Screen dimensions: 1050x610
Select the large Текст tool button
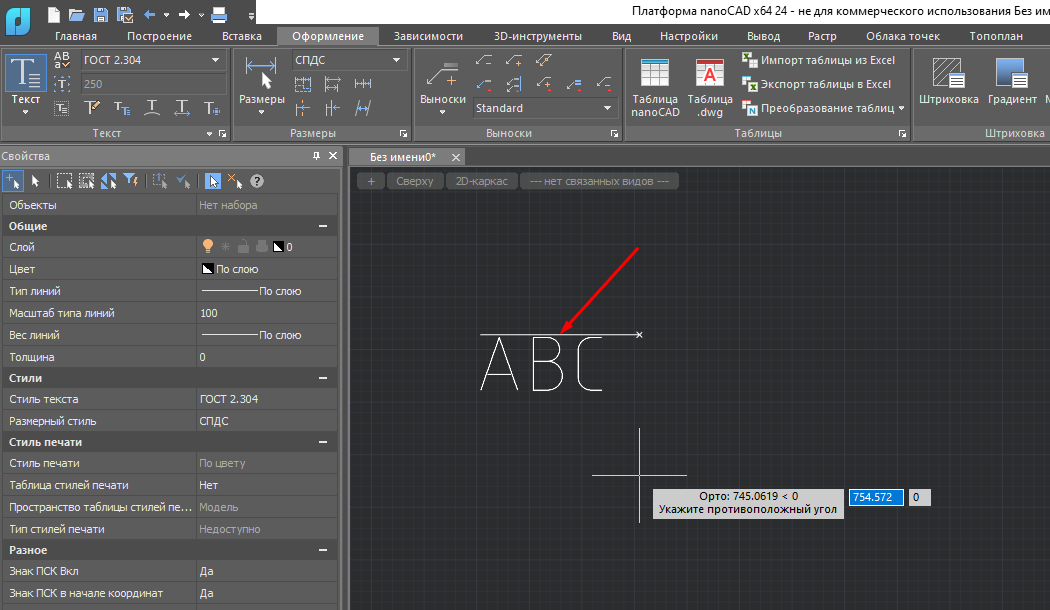tap(25, 83)
